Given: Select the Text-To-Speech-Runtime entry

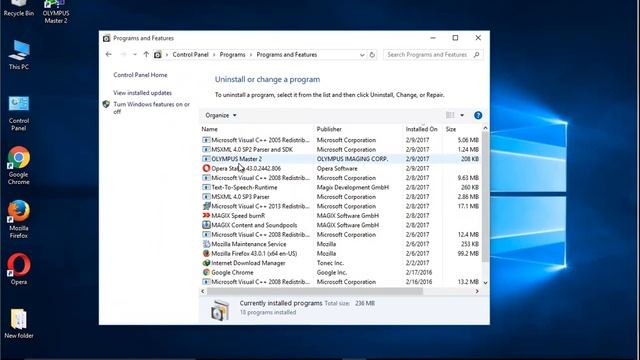Looking at the screenshot, I should 340,187.
